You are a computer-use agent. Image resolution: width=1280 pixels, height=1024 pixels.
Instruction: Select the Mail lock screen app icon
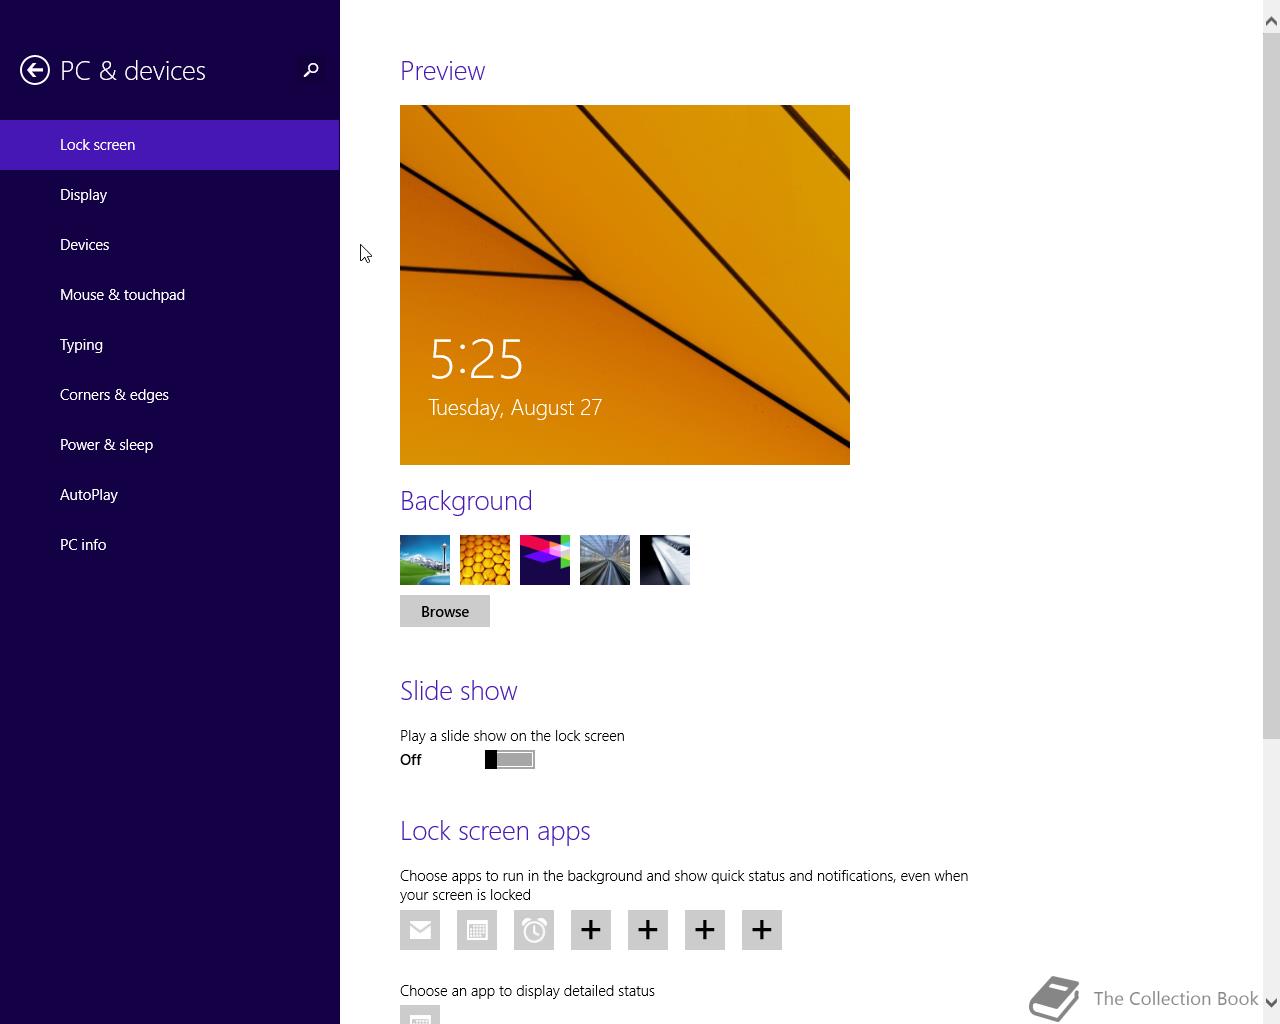click(420, 930)
